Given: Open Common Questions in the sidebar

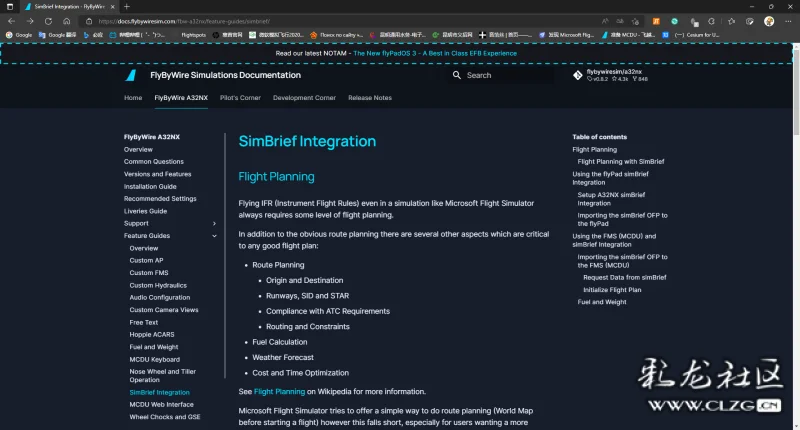Looking at the screenshot, I should click(154, 162).
